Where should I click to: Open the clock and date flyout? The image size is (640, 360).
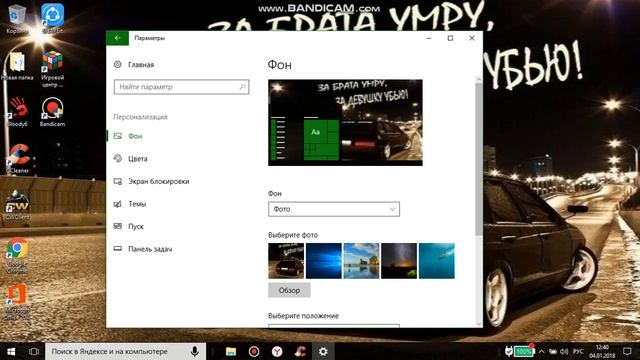tap(602, 351)
